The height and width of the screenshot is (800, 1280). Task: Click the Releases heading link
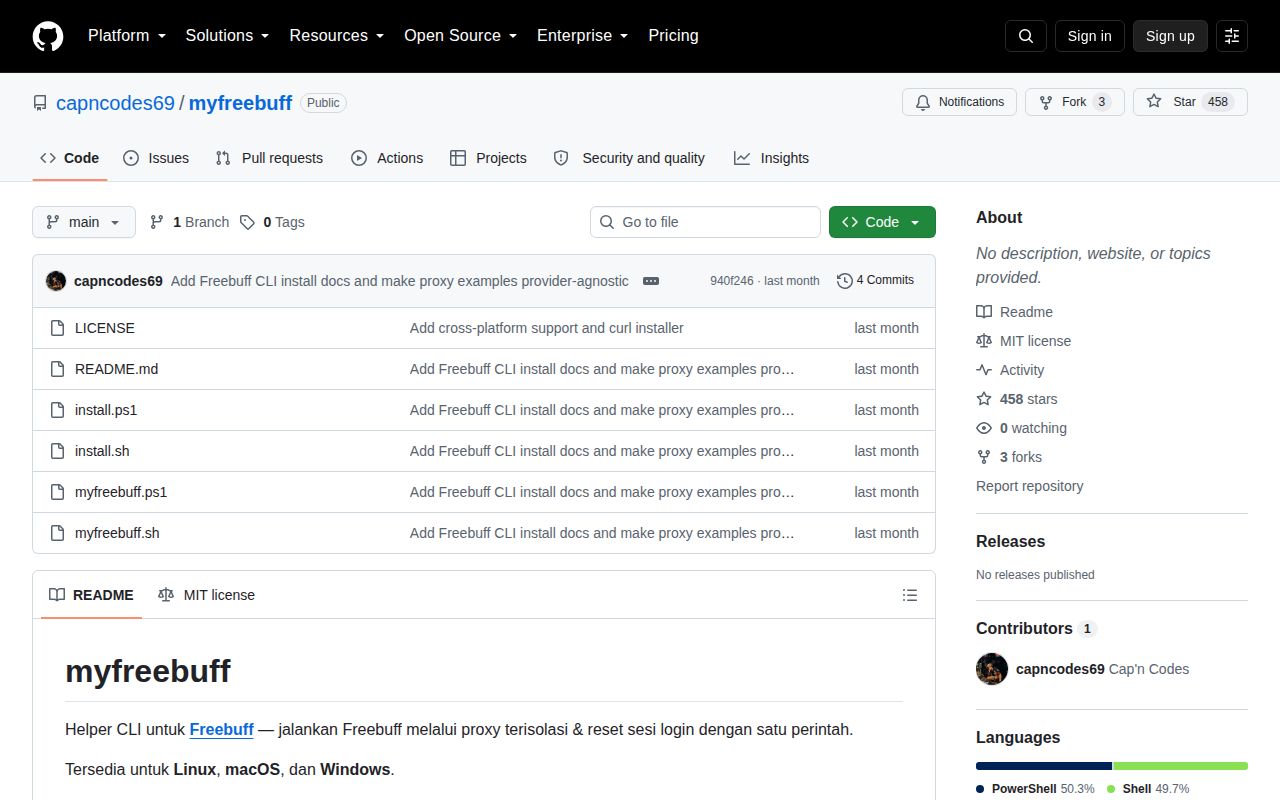tap(1010, 541)
